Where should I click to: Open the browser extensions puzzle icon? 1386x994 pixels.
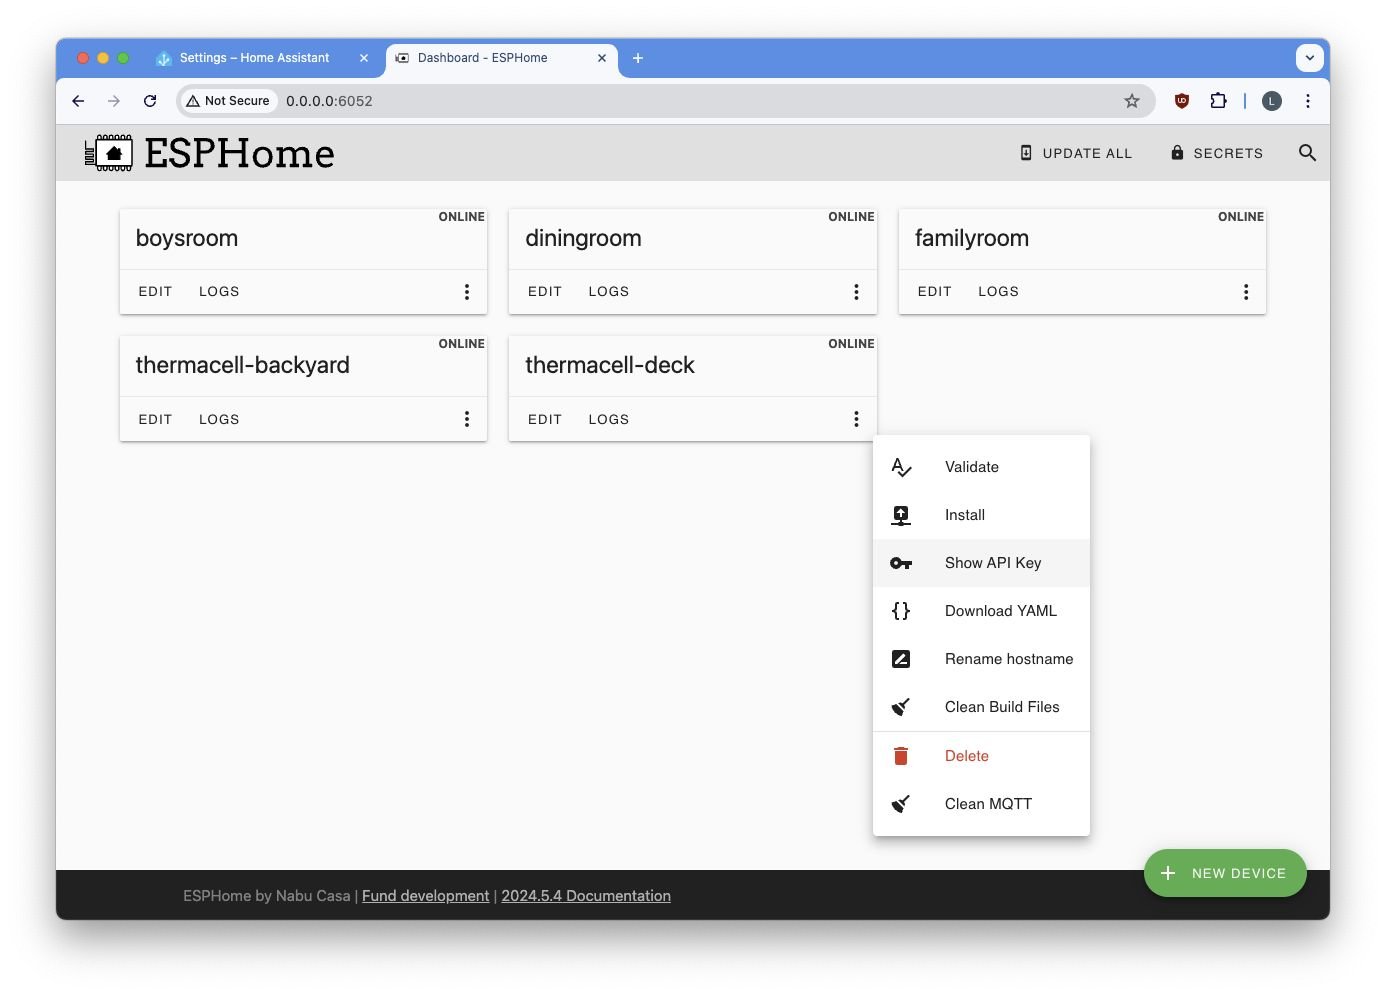click(1218, 101)
